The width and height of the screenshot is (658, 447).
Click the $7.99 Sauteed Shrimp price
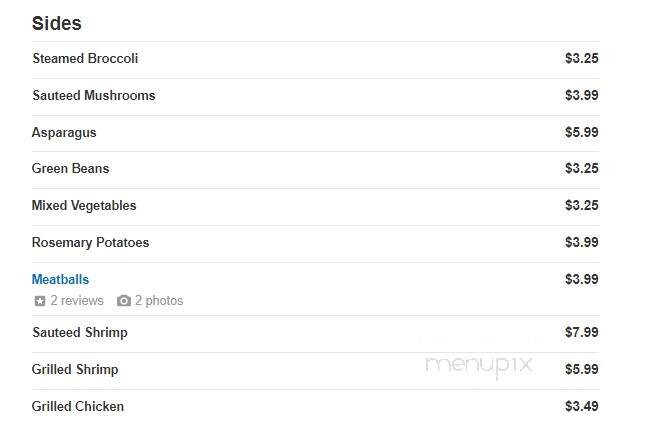[x=582, y=332]
